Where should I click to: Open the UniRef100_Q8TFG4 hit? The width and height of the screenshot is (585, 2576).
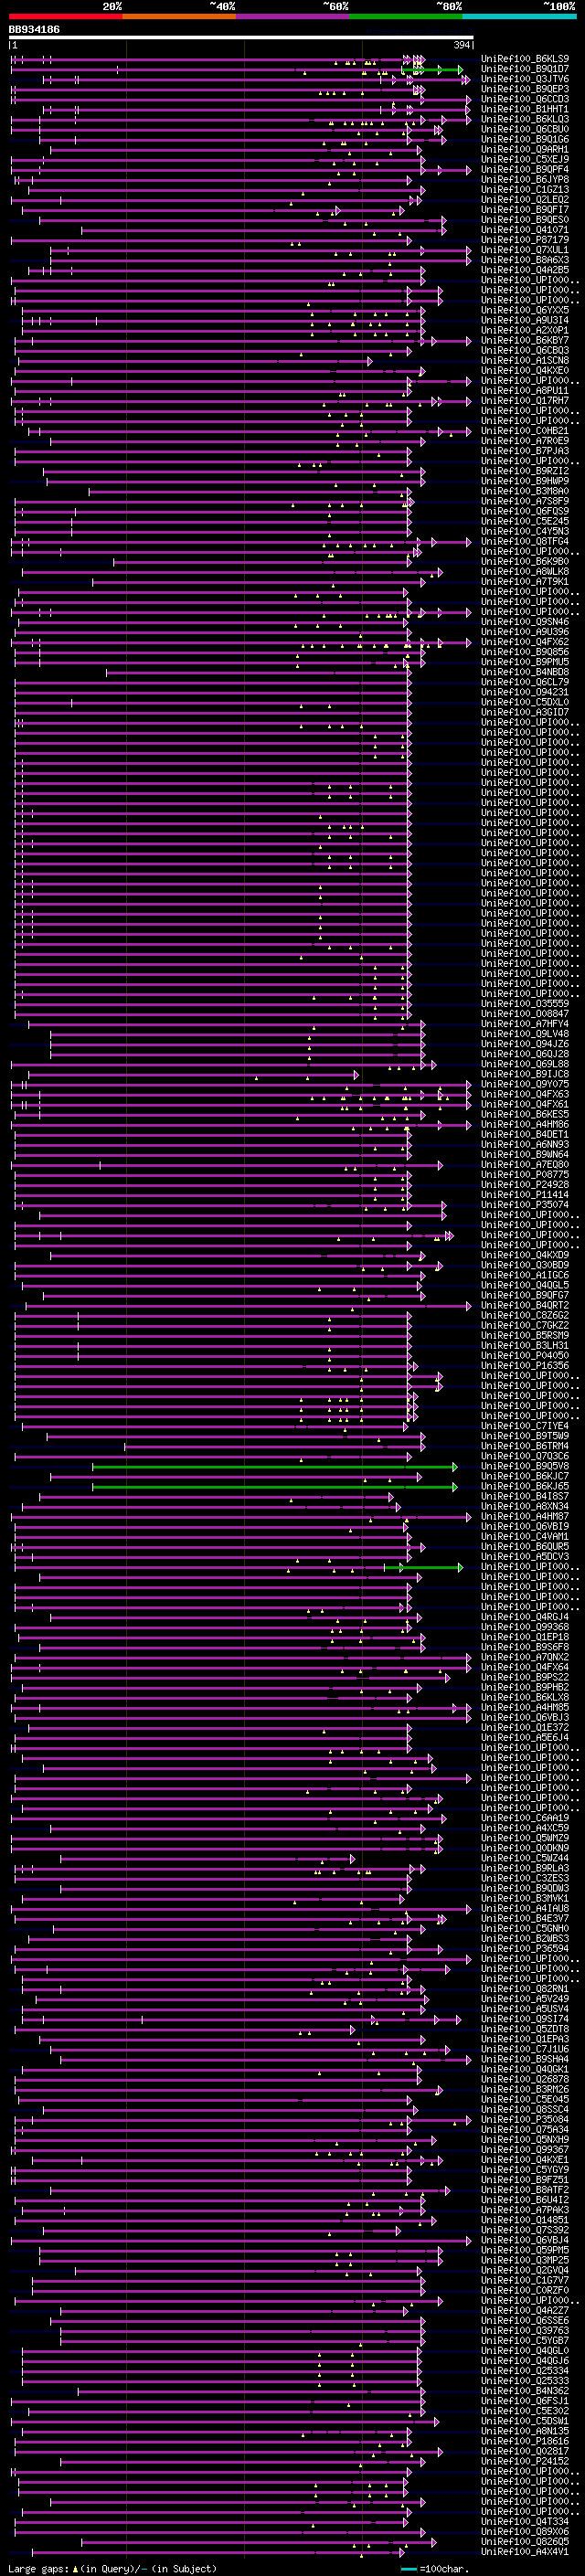click(525, 541)
